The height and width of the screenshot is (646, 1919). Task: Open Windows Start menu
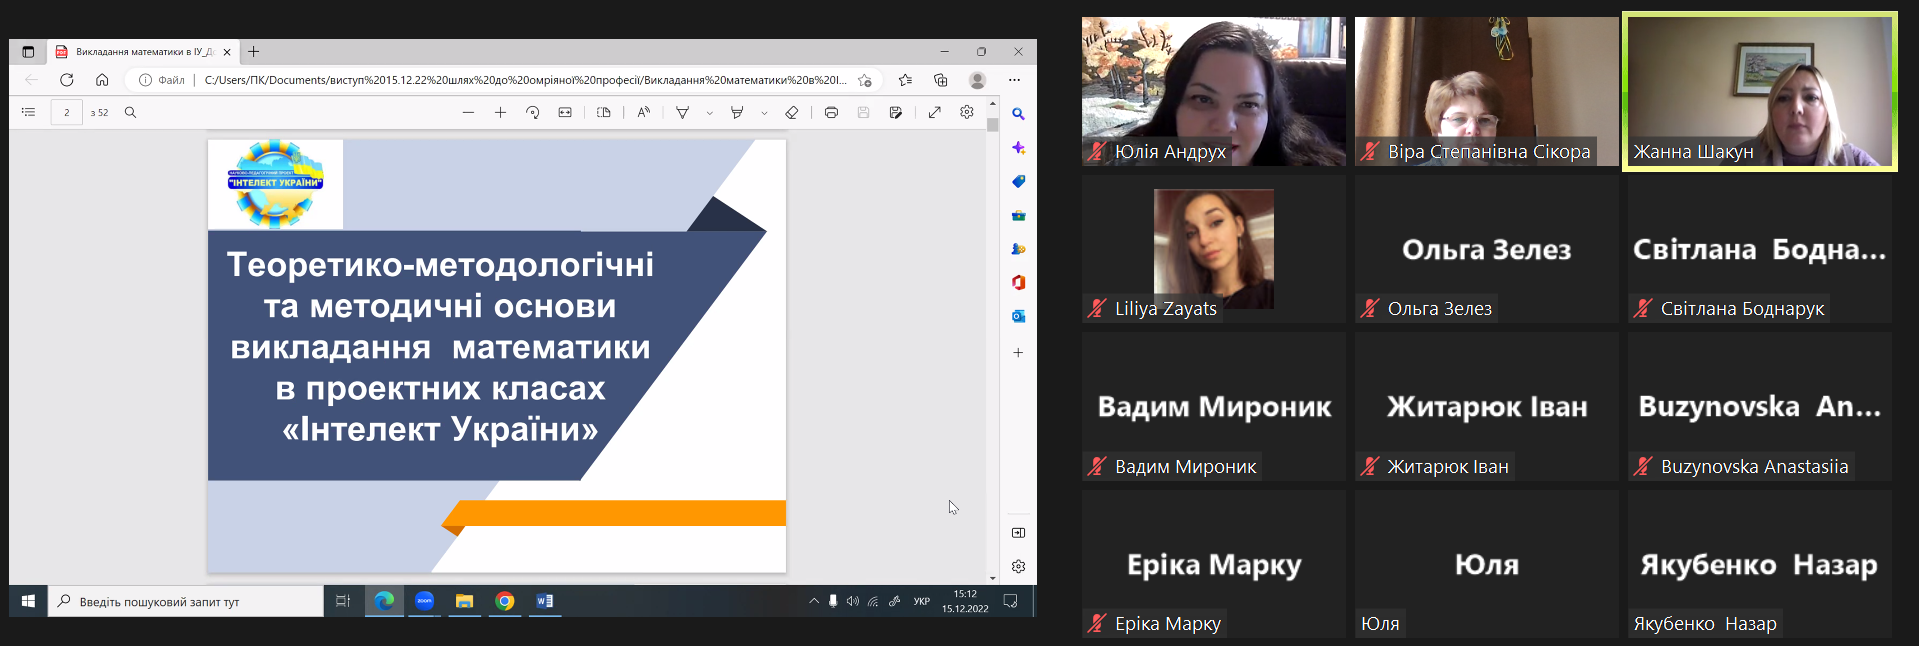point(28,601)
